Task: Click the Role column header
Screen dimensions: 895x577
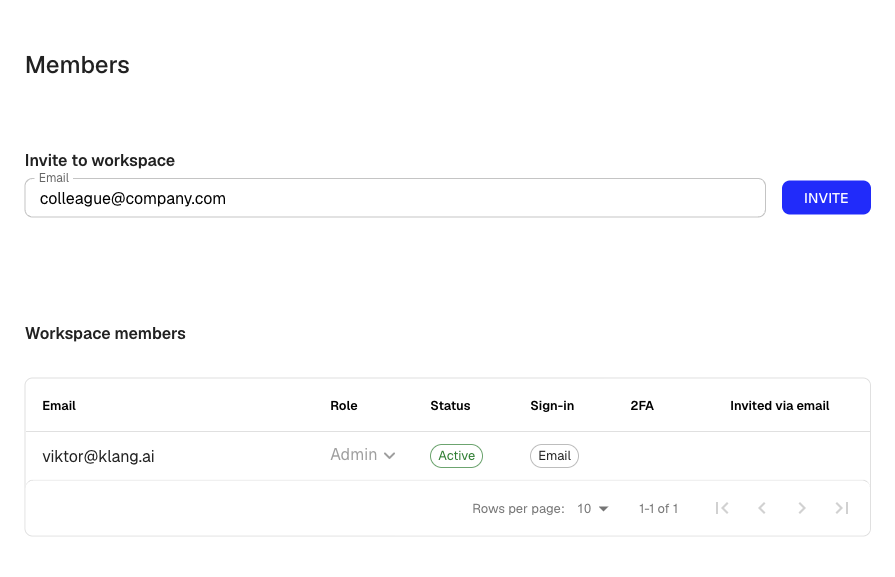Action: click(x=344, y=405)
